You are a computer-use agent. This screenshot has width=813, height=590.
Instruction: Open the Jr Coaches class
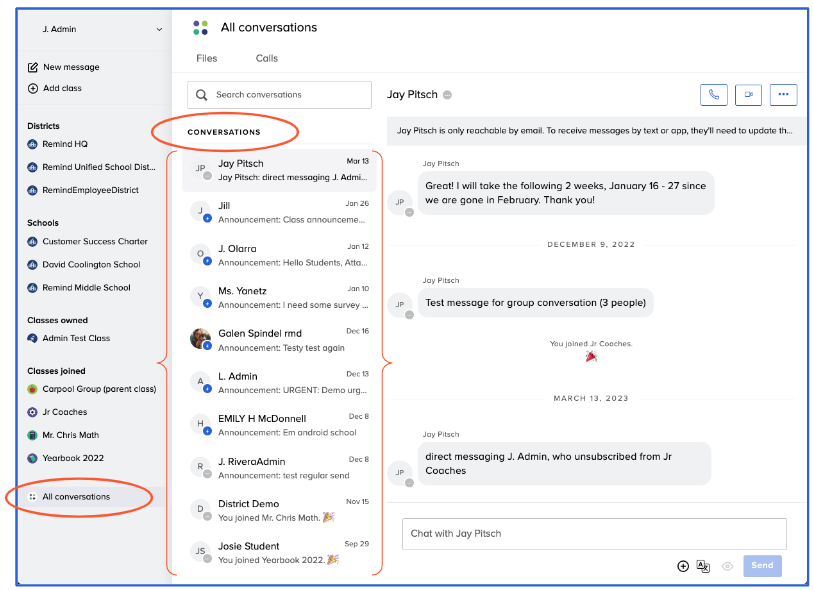click(64, 412)
